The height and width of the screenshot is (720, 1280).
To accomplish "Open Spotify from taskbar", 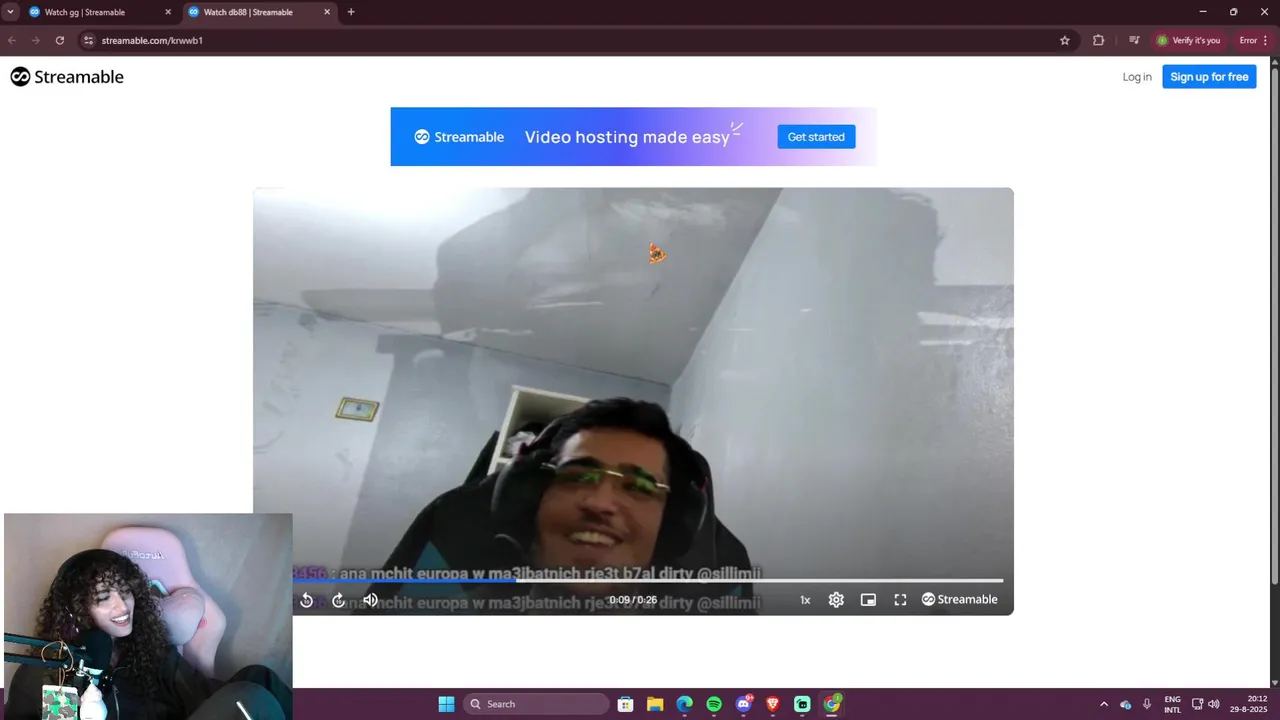I will click(x=714, y=704).
